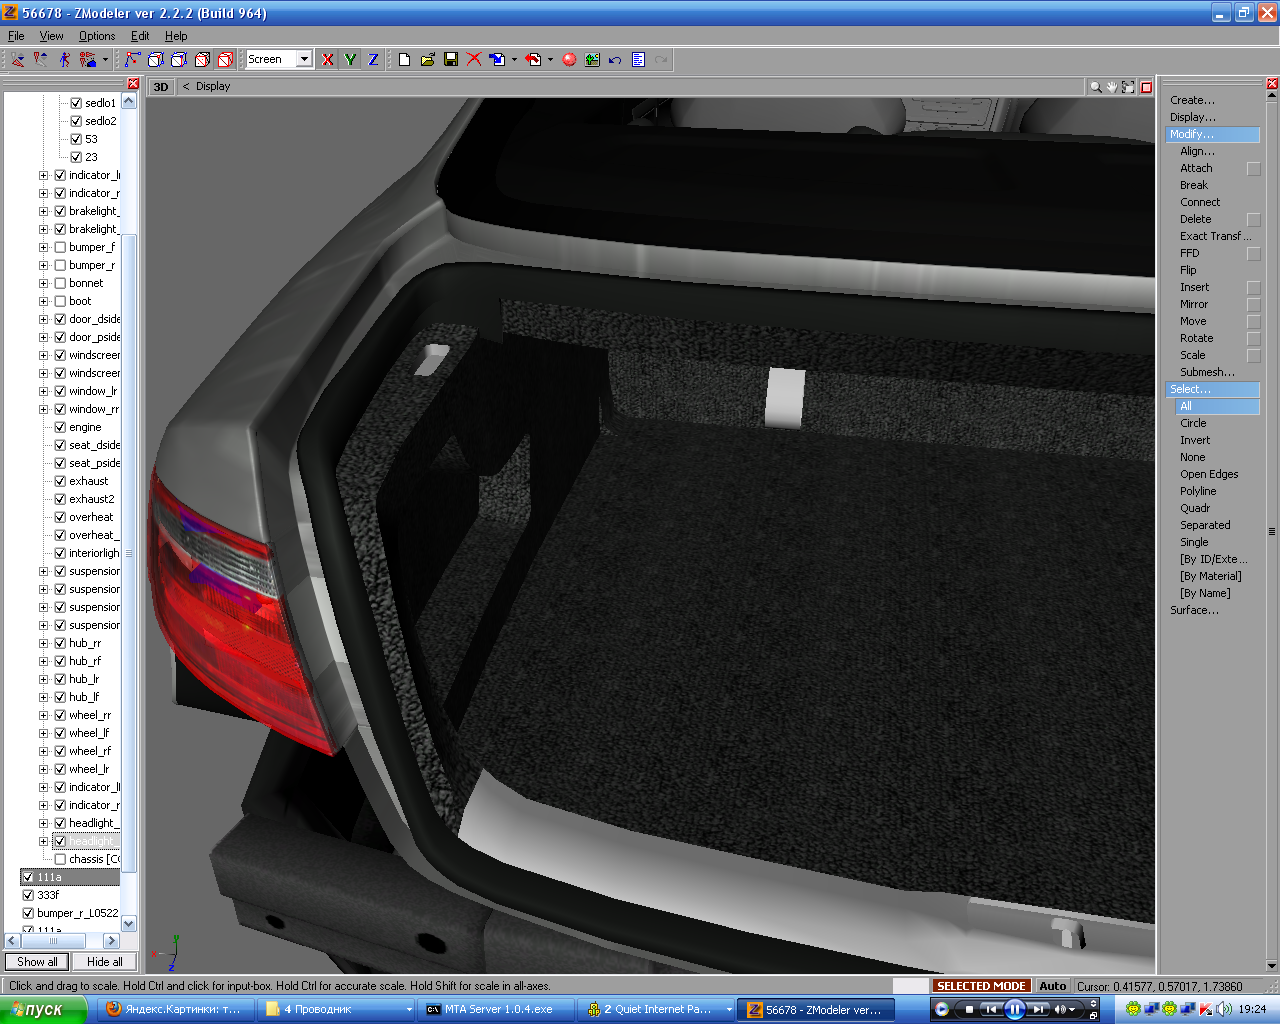Viewport: 1280px width, 1024px height.
Task: Open the properties sheet icon
Action: pos(638,60)
